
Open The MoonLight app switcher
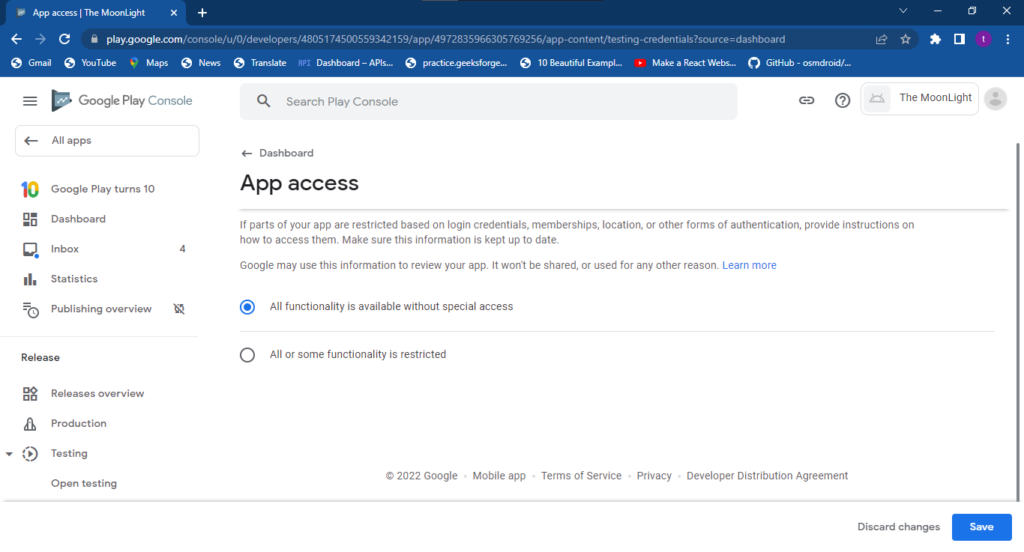(920, 99)
